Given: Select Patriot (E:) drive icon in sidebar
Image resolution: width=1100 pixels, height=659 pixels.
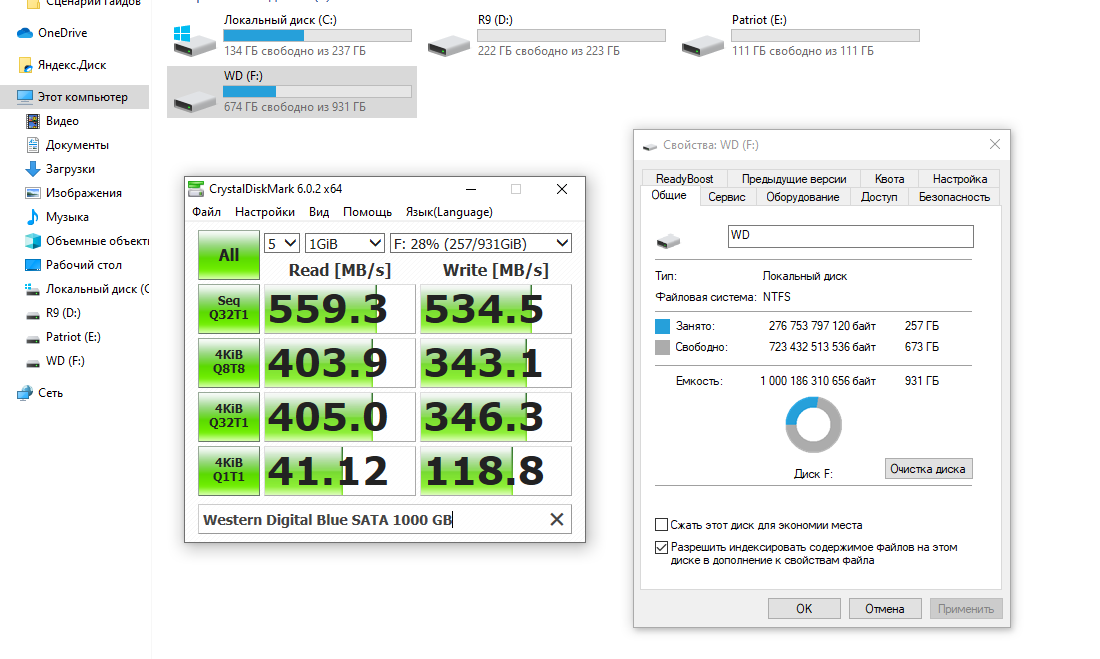Looking at the screenshot, I should tap(32, 338).
